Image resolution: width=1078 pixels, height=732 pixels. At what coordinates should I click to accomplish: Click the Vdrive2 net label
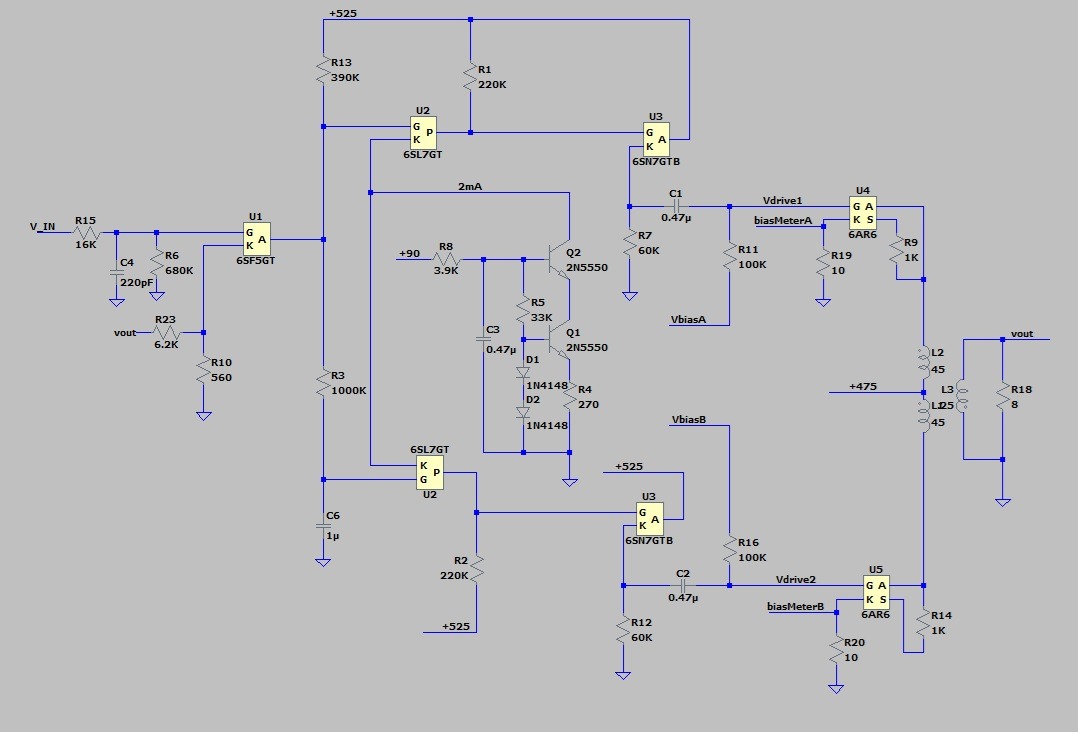[x=795, y=579]
